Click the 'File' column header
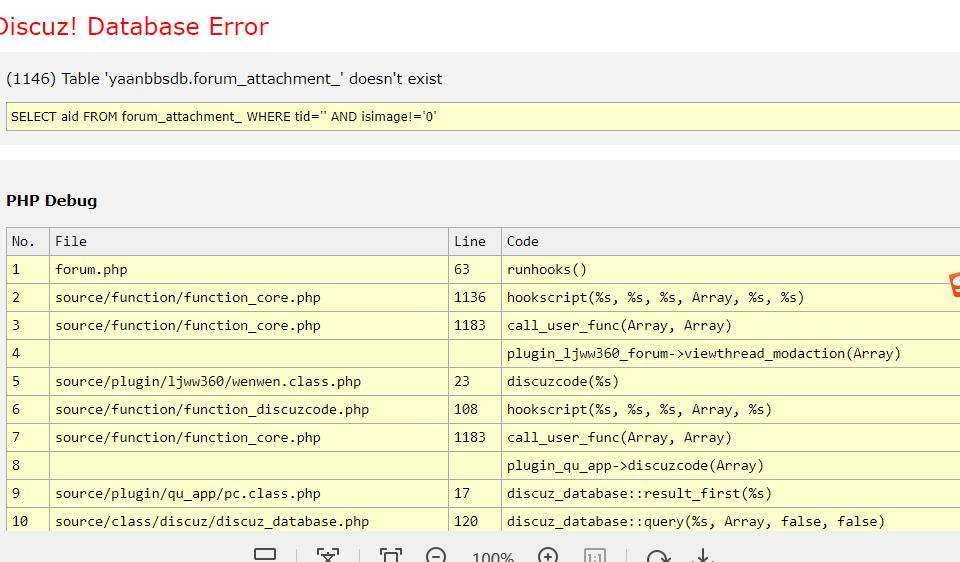Screen dimensions: 960x562 [x=249, y=241]
